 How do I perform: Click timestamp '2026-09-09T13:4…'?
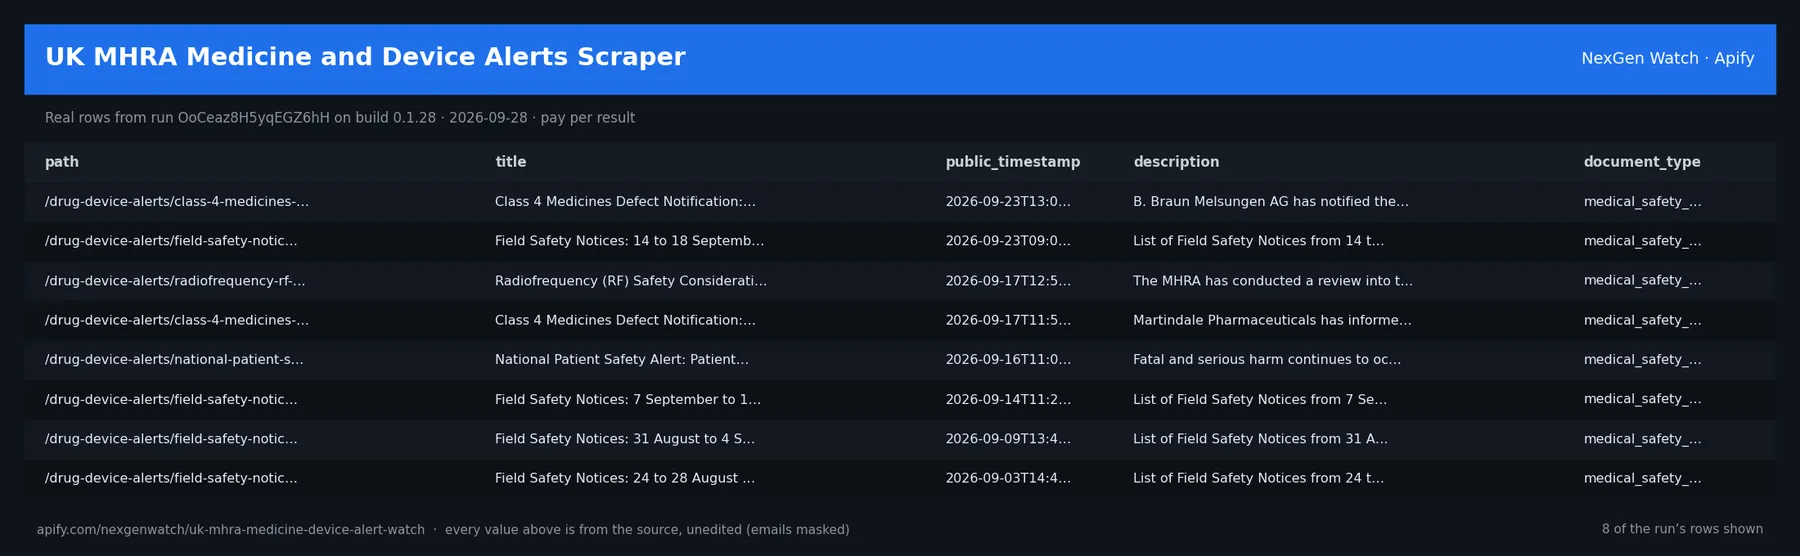click(x=1008, y=439)
